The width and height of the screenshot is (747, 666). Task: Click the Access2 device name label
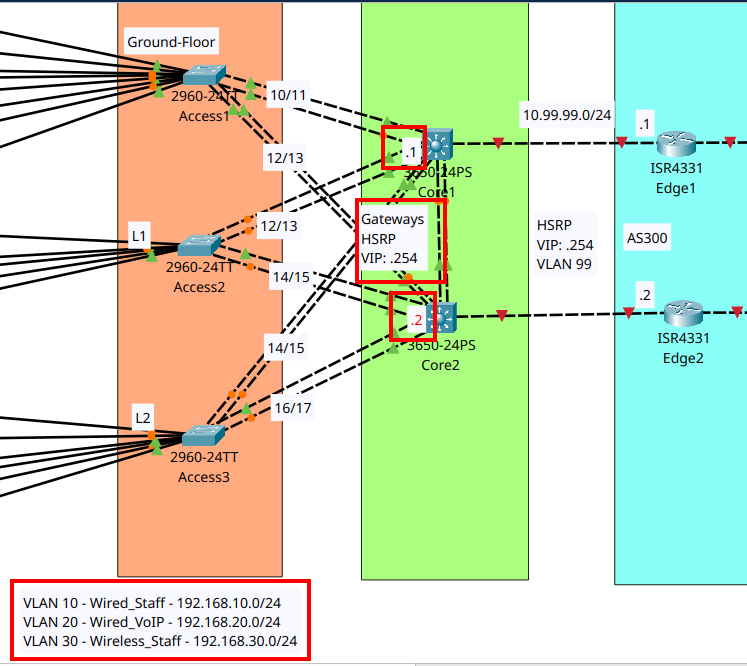[199, 287]
